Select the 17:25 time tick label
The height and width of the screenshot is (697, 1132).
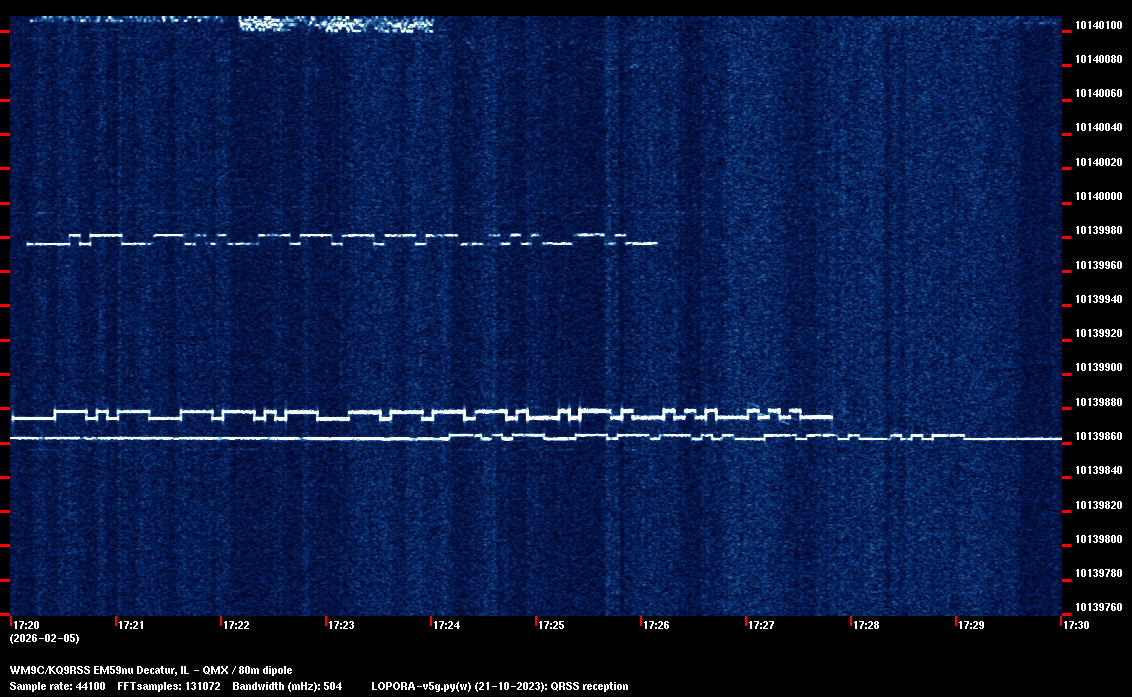pos(551,625)
